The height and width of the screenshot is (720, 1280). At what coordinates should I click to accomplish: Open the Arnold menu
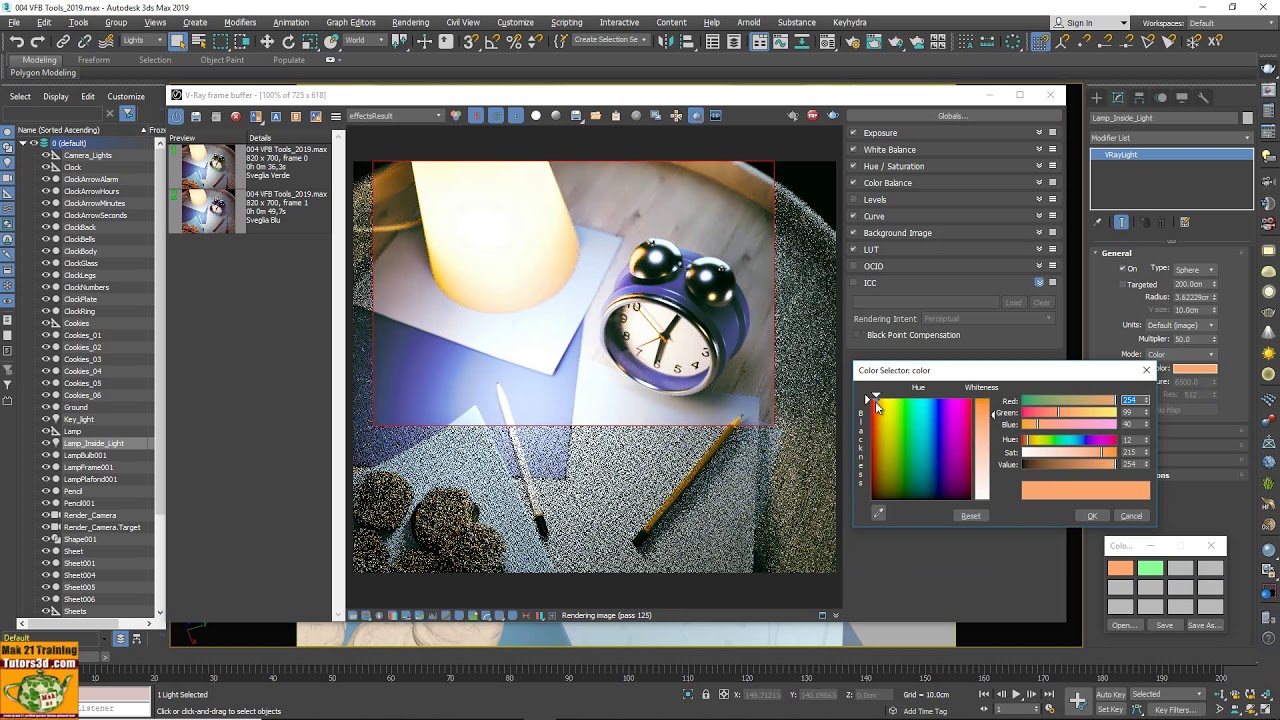(748, 22)
